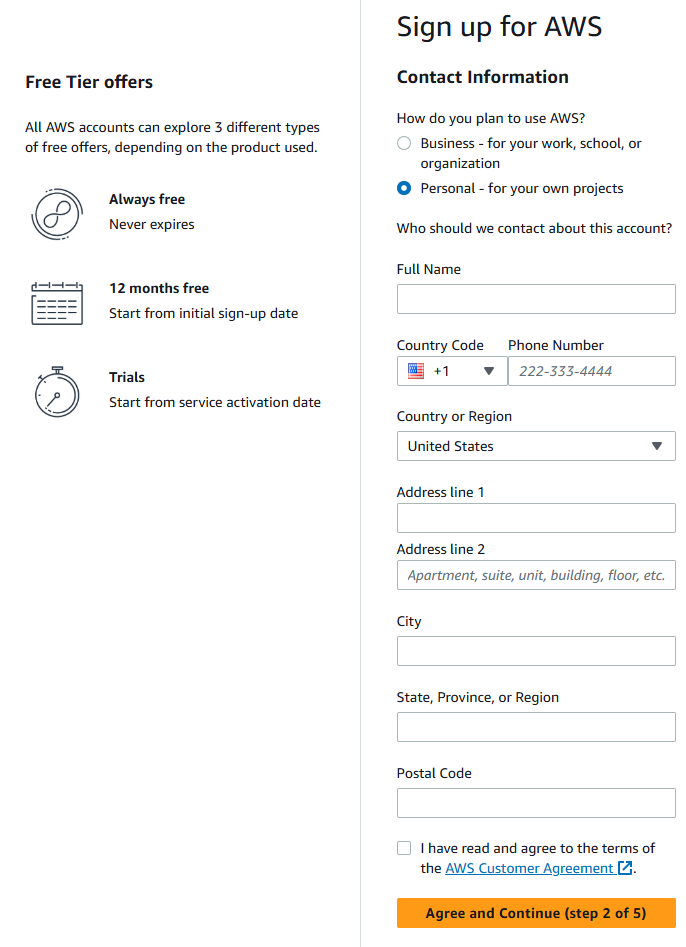
Task: Focus the State, Province, or Region field
Action: click(x=536, y=727)
